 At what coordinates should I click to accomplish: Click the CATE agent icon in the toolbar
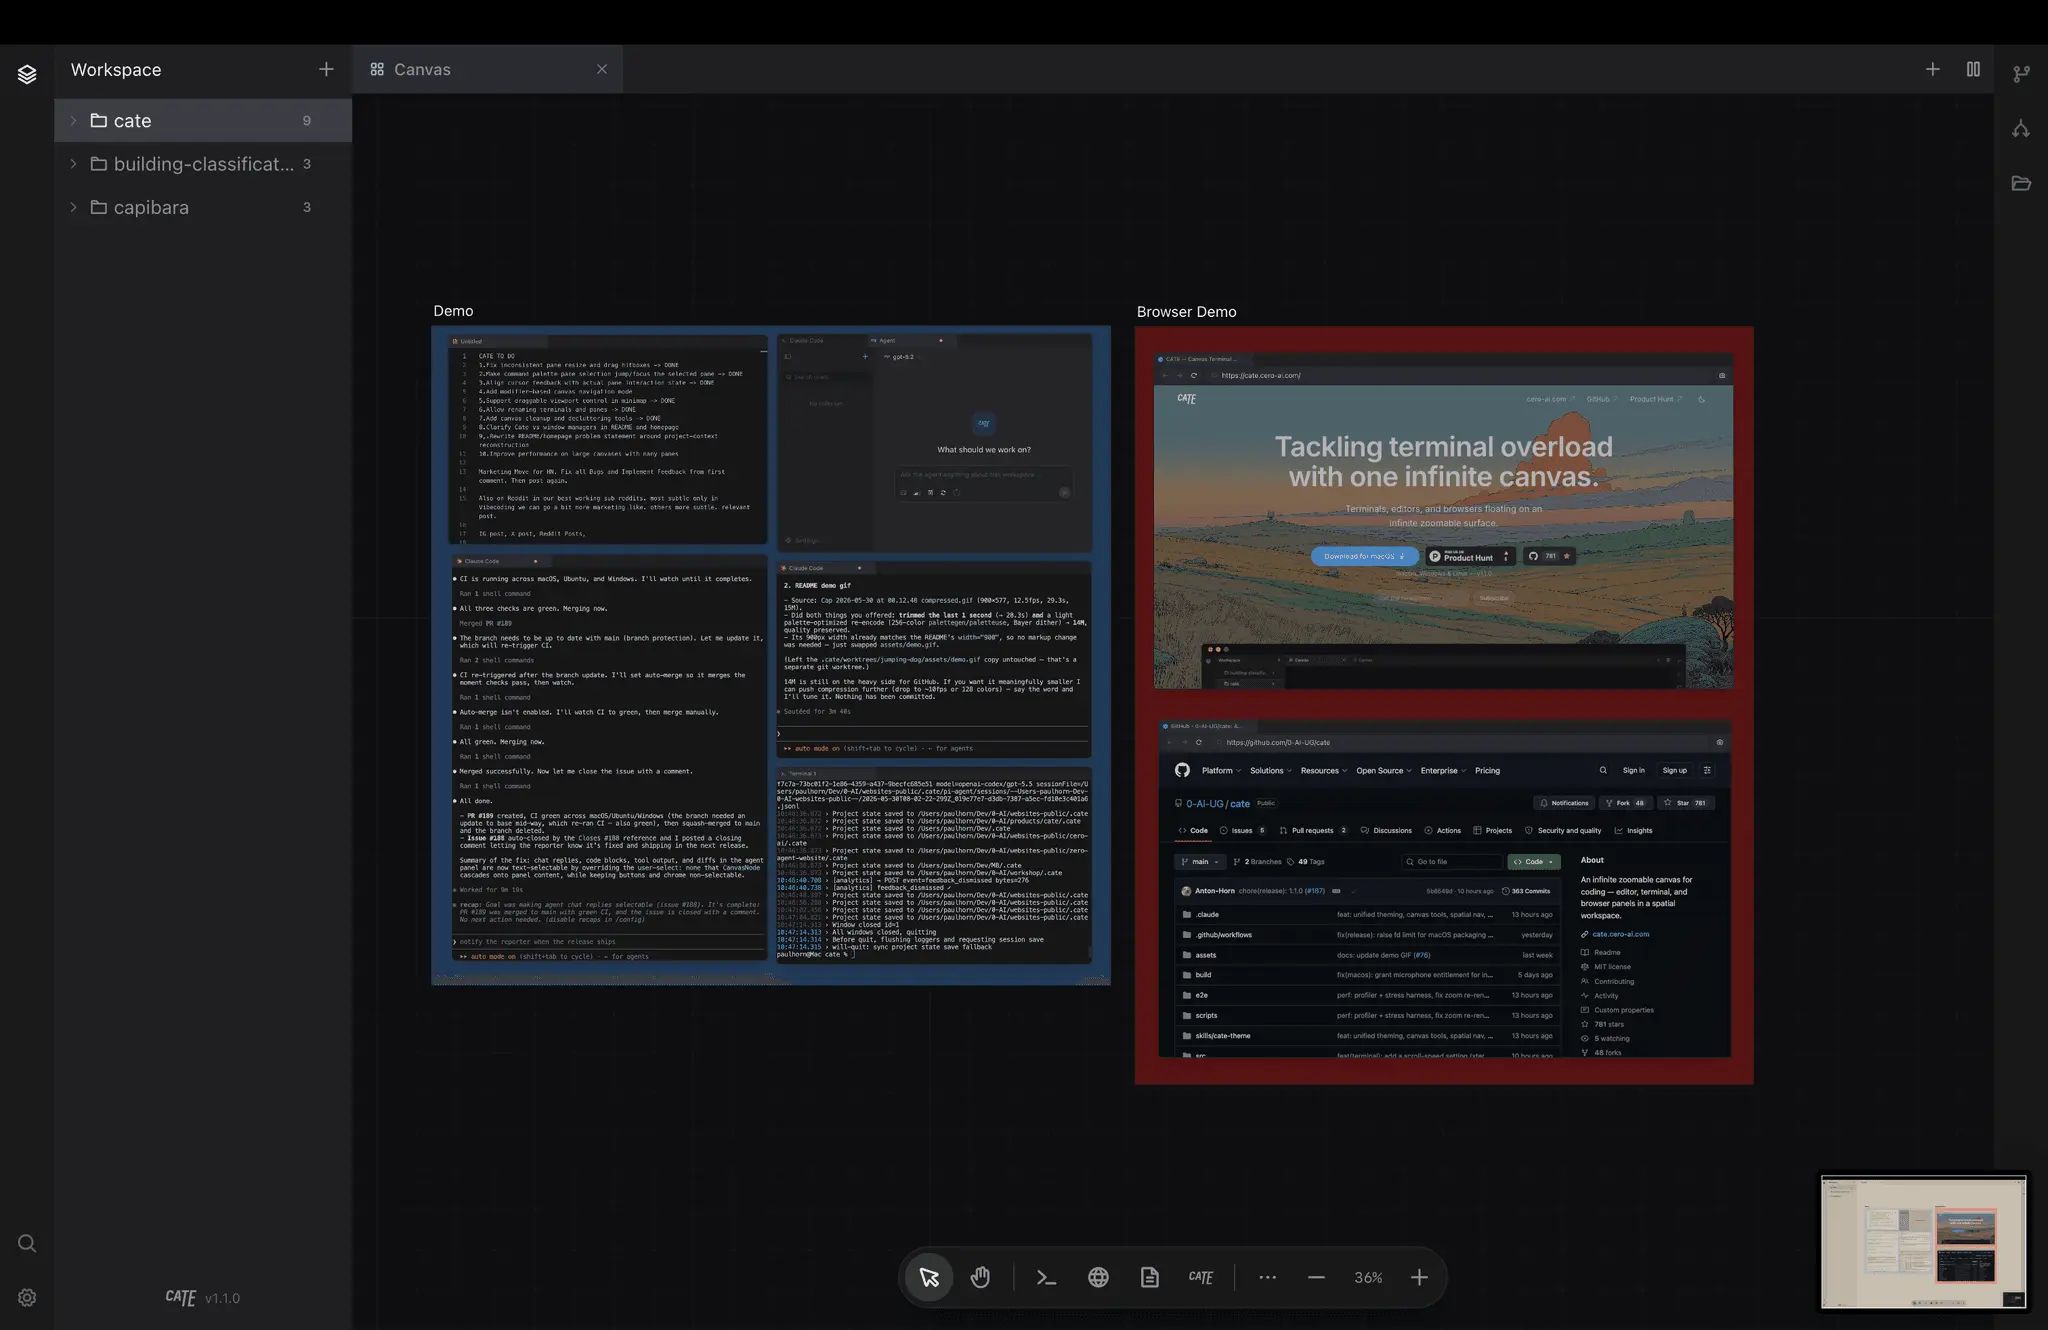pos(1201,1277)
